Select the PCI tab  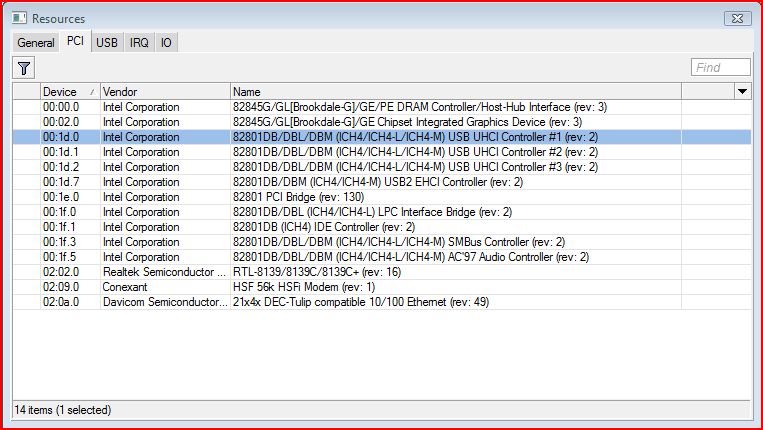(75, 41)
